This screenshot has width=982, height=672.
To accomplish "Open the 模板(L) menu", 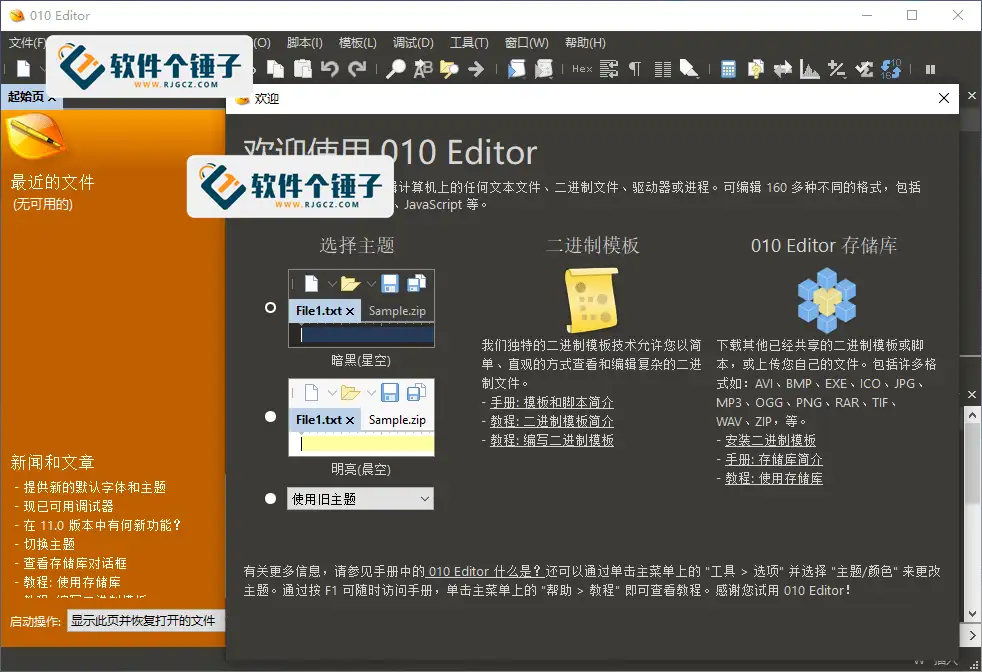I will pyautogui.click(x=358, y=43).
